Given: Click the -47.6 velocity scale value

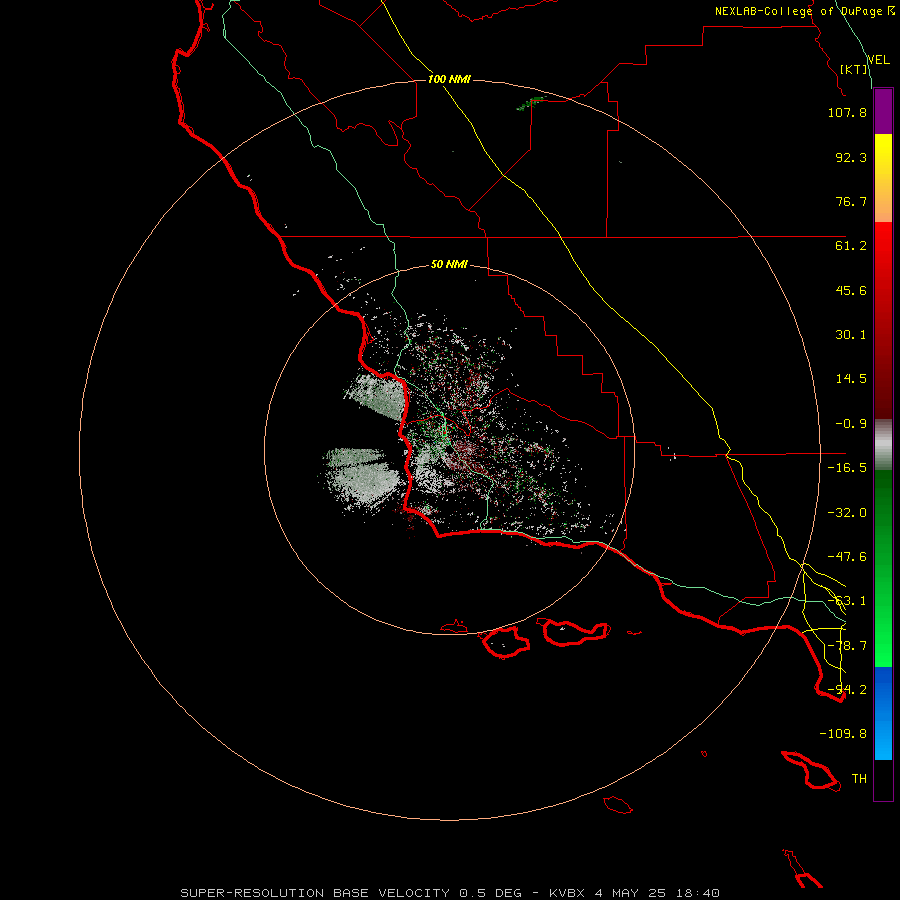Looking at the screenshot, I should click(x=847, y=557).
